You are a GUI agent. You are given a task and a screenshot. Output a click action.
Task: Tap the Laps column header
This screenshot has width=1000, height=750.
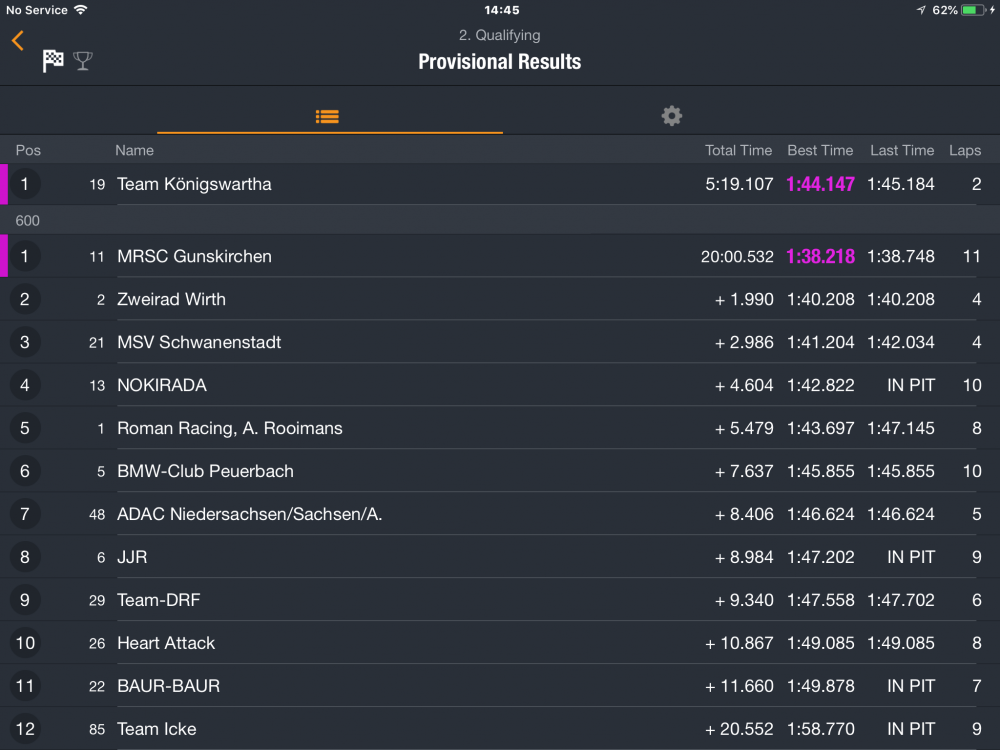click(x=965, y=150)
